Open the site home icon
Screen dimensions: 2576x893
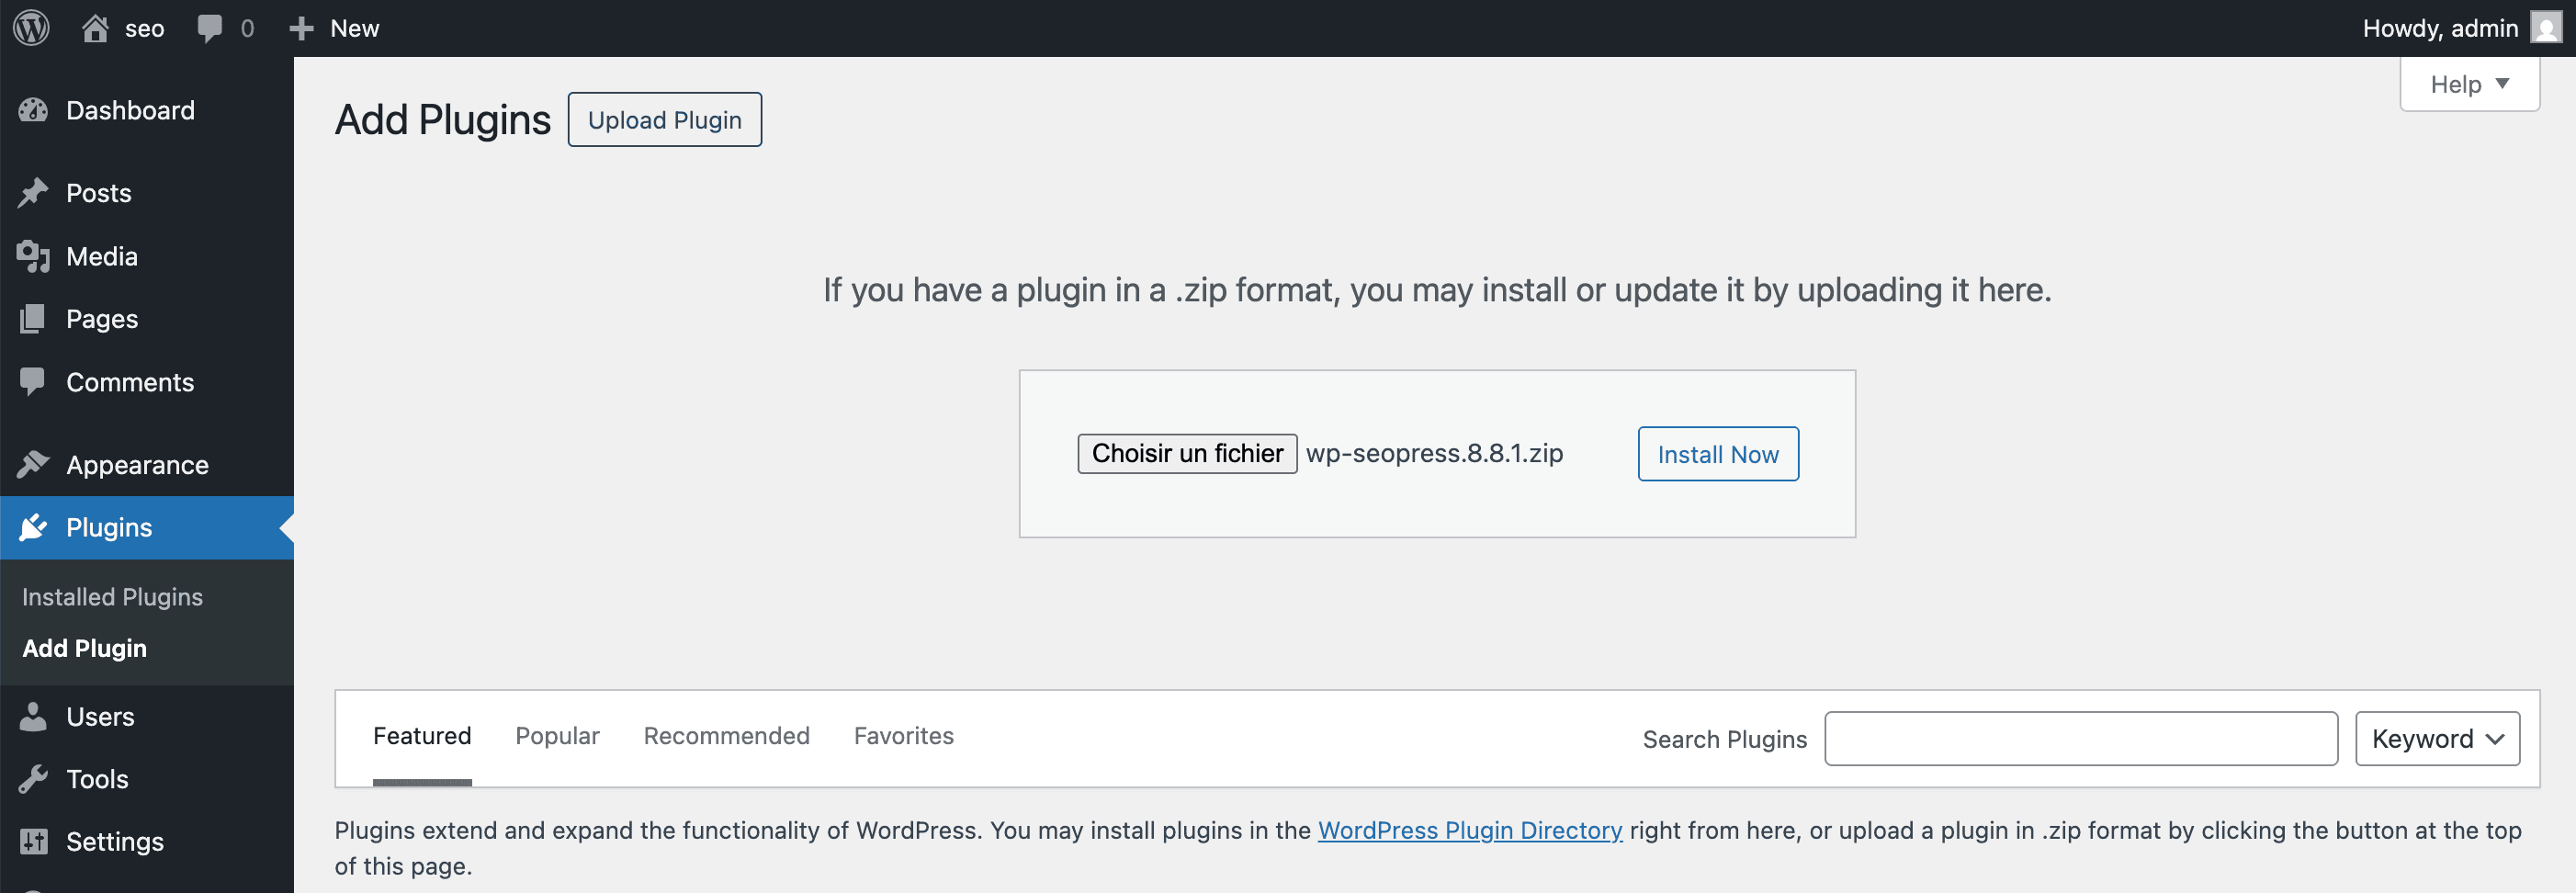coord(95,28)
